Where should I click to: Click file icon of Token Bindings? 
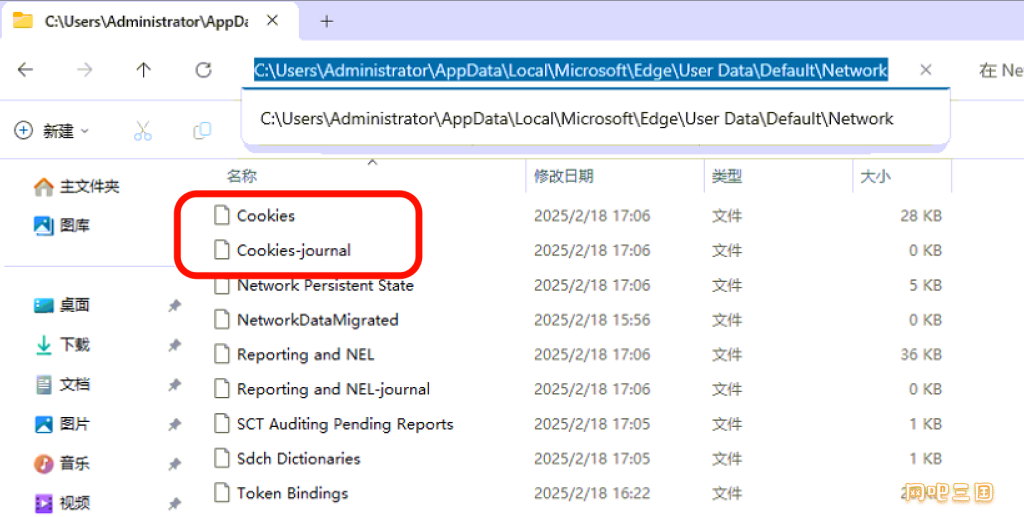pyautogui.click(x=222, y=493)
